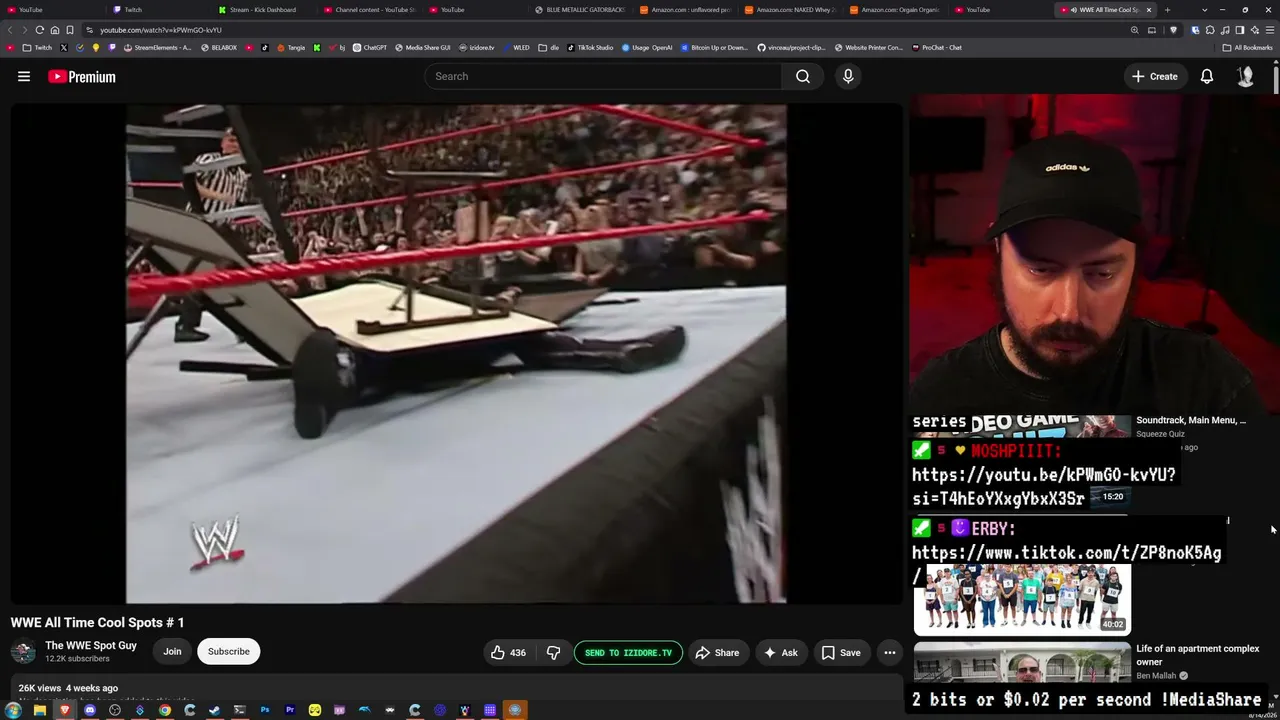The width and height of the screenshot is (1280, 720).
Task: Save video to a playlist
Action: (841, 653)
